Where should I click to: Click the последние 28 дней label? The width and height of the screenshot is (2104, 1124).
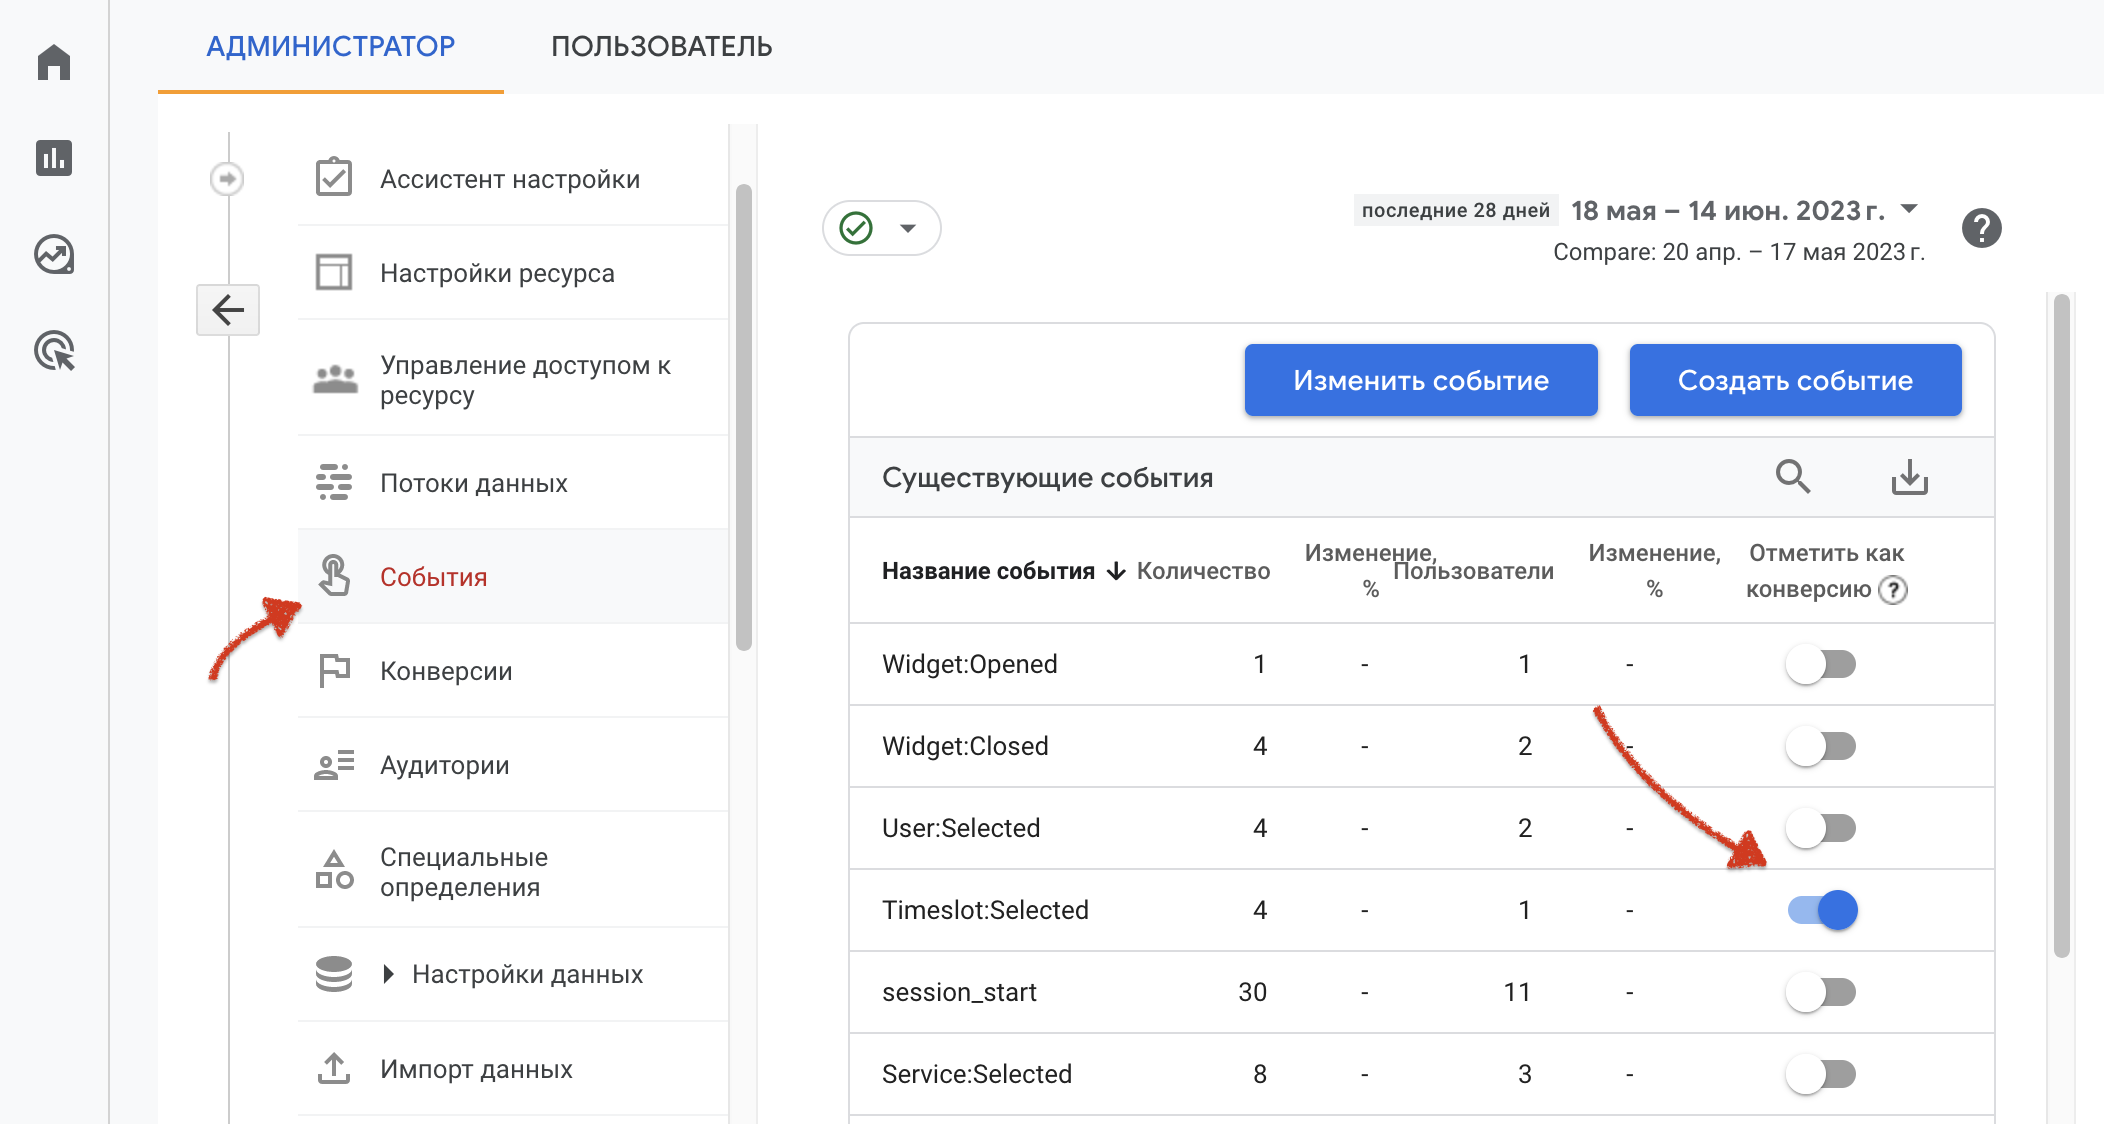click(x=1455, y=210)
